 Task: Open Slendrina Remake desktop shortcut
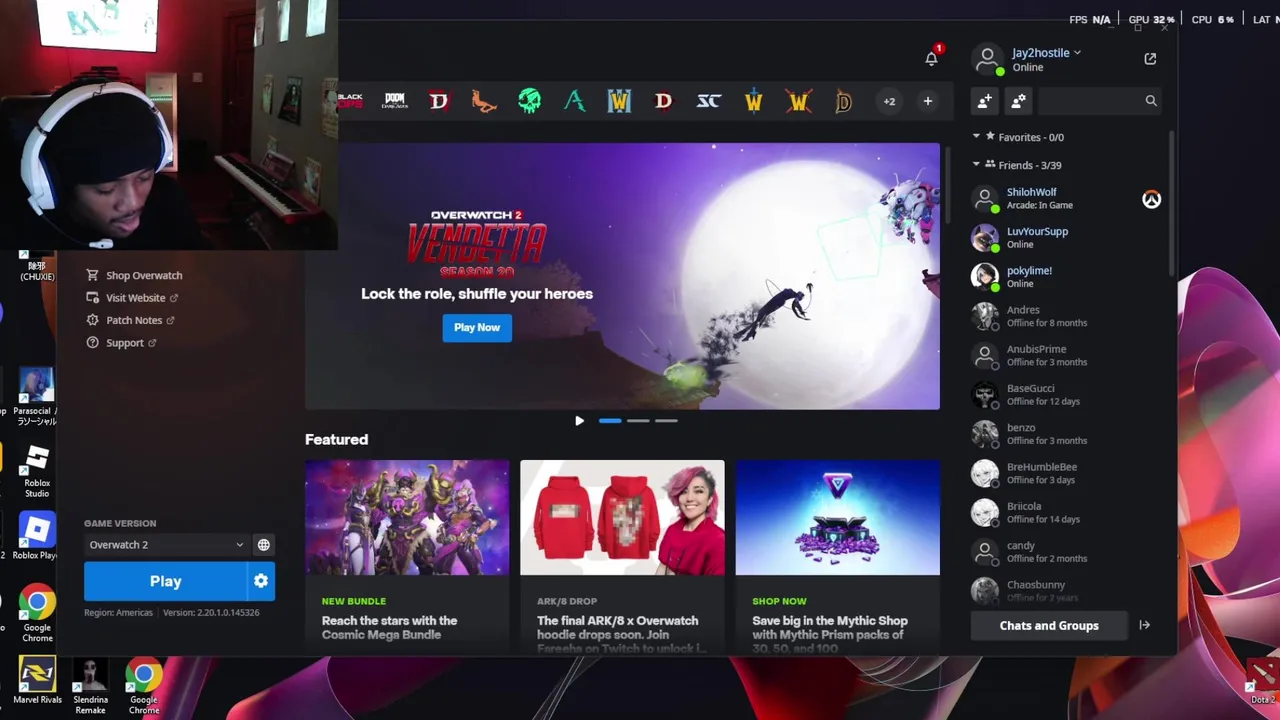(x=90, y=685)
